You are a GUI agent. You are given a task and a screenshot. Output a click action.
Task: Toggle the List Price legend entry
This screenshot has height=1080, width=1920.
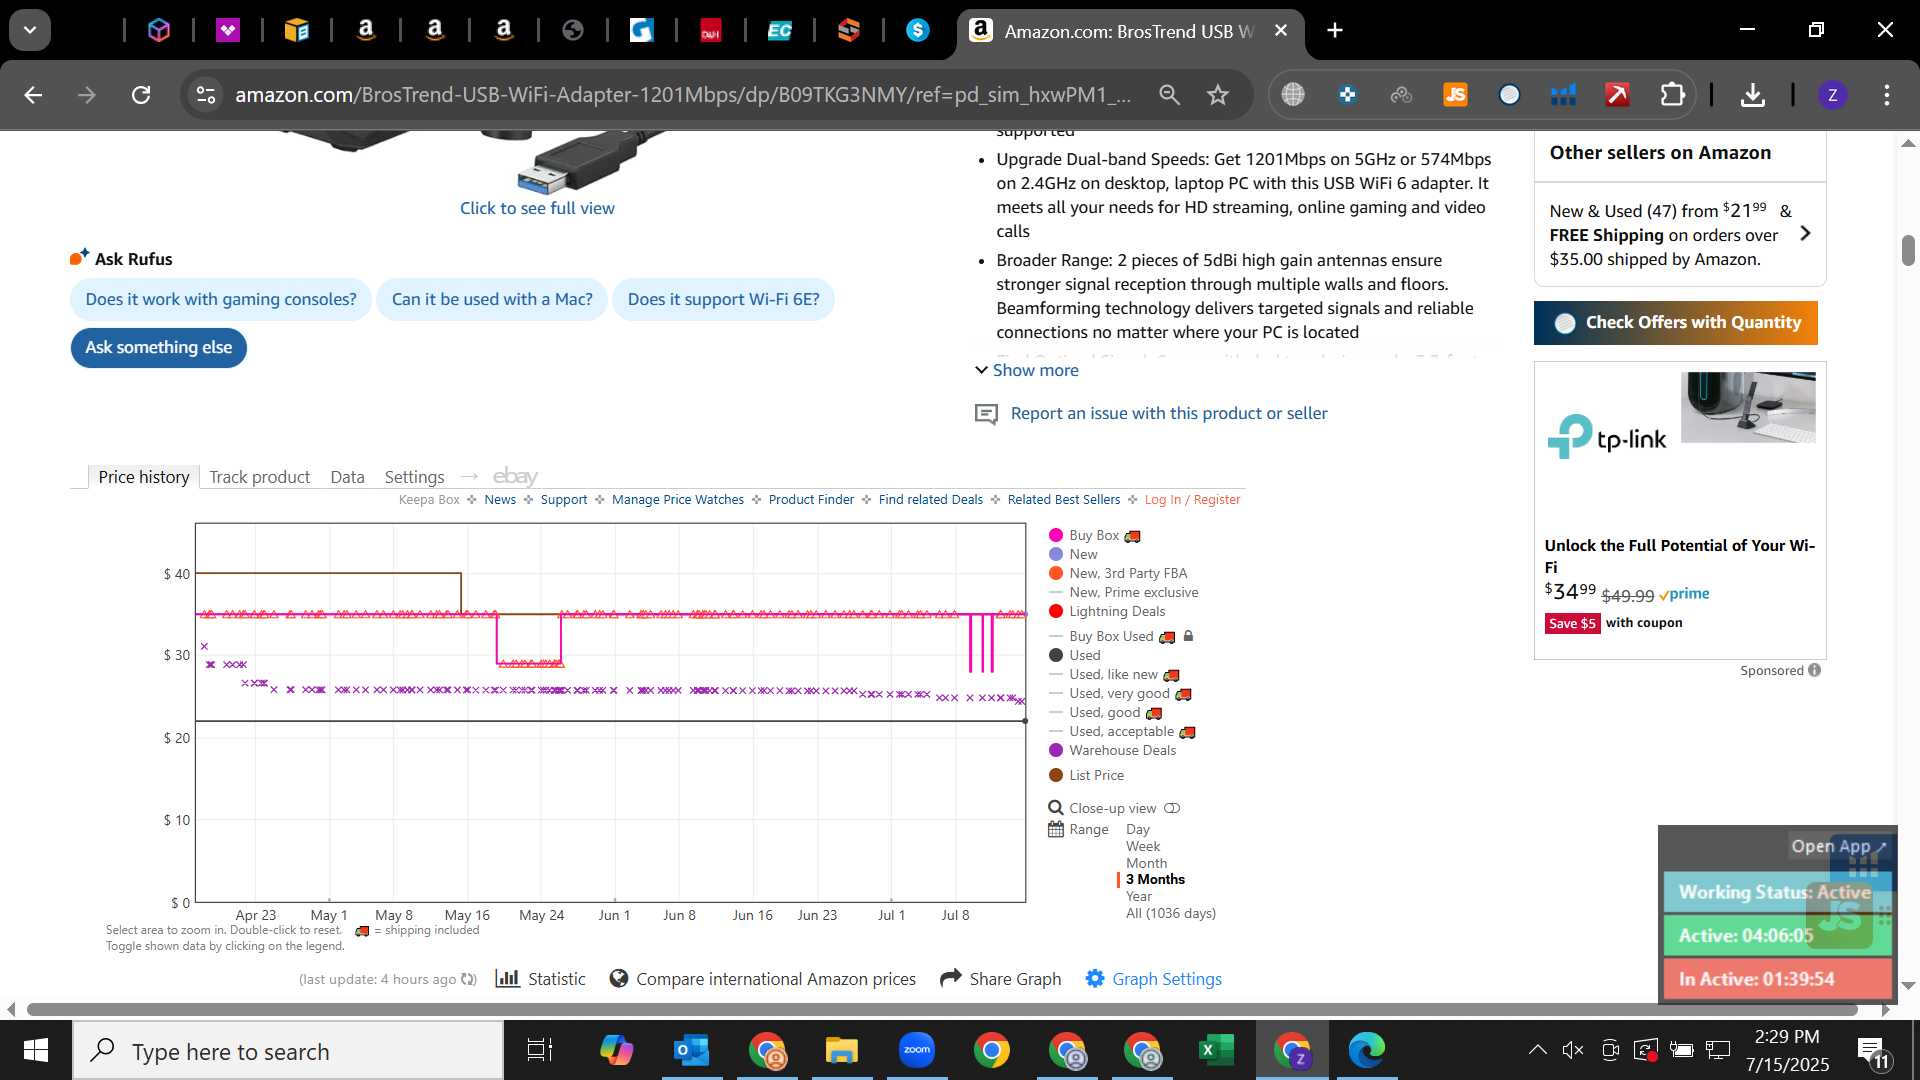click(x=1086, y=775)
